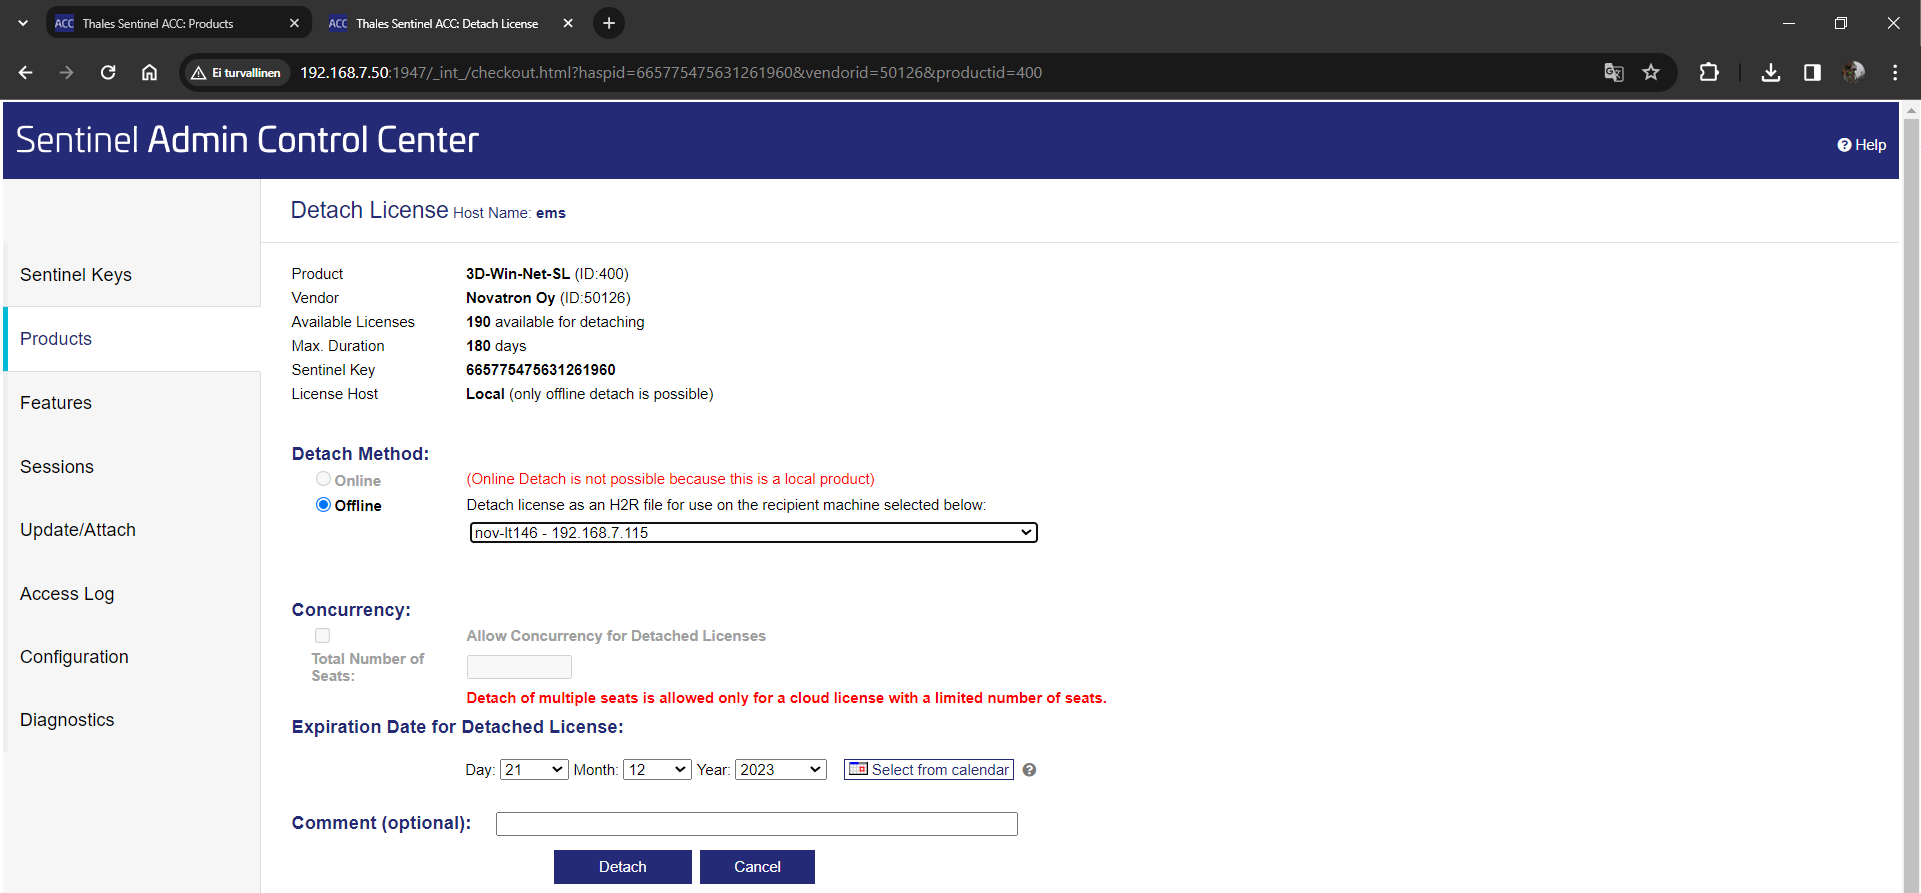Click Select from calendar button
This screenshot has height=893, width=1921.
point(928,770)
